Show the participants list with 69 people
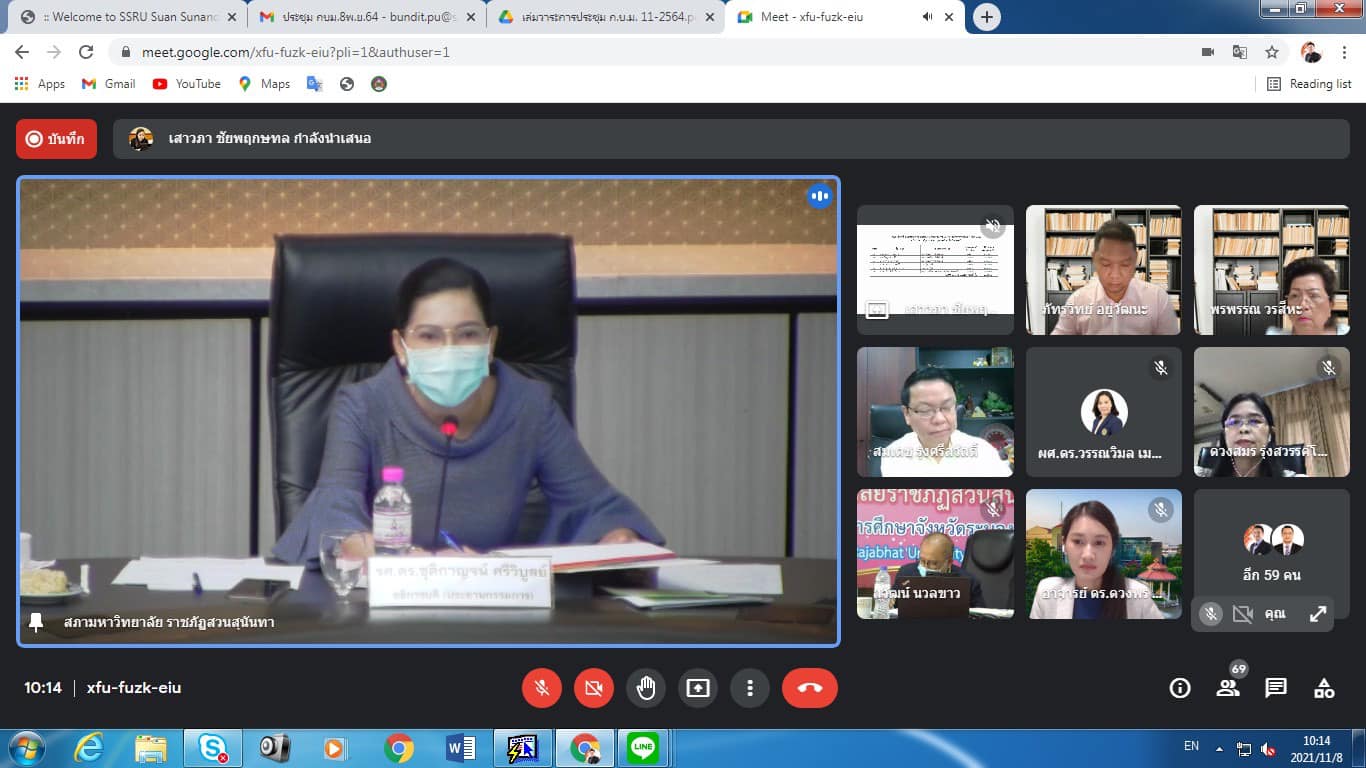1366x768 pixels. (x=1228, y=688)
